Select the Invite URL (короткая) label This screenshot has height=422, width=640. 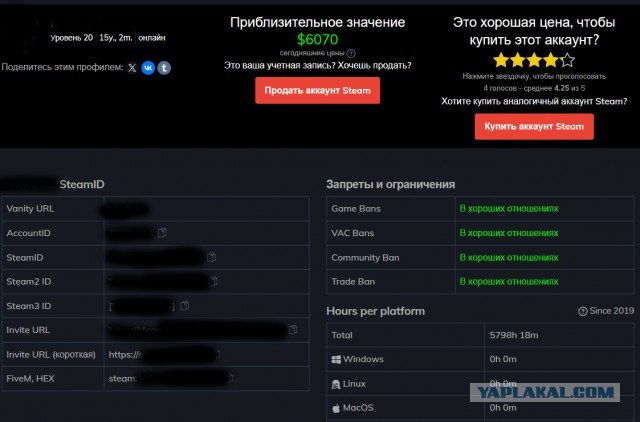pyautogui.click(x=51, y=355)
